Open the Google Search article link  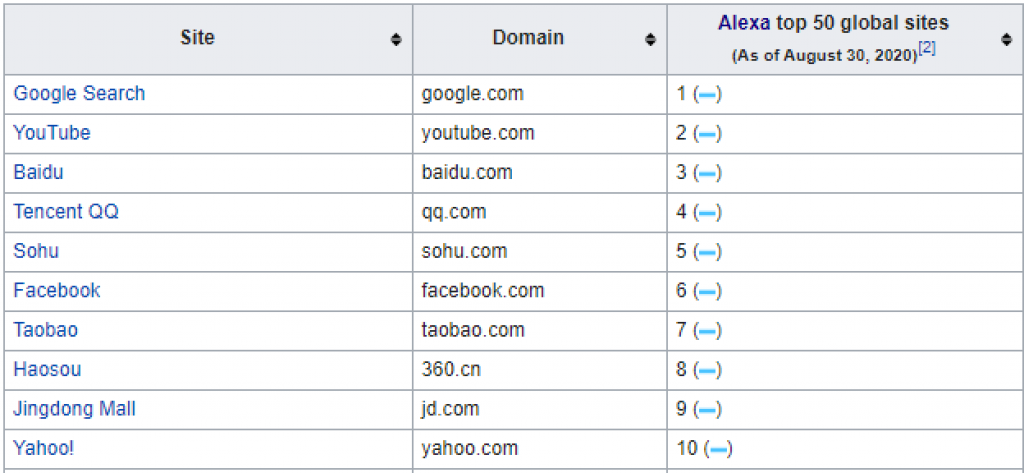point(79,94)
